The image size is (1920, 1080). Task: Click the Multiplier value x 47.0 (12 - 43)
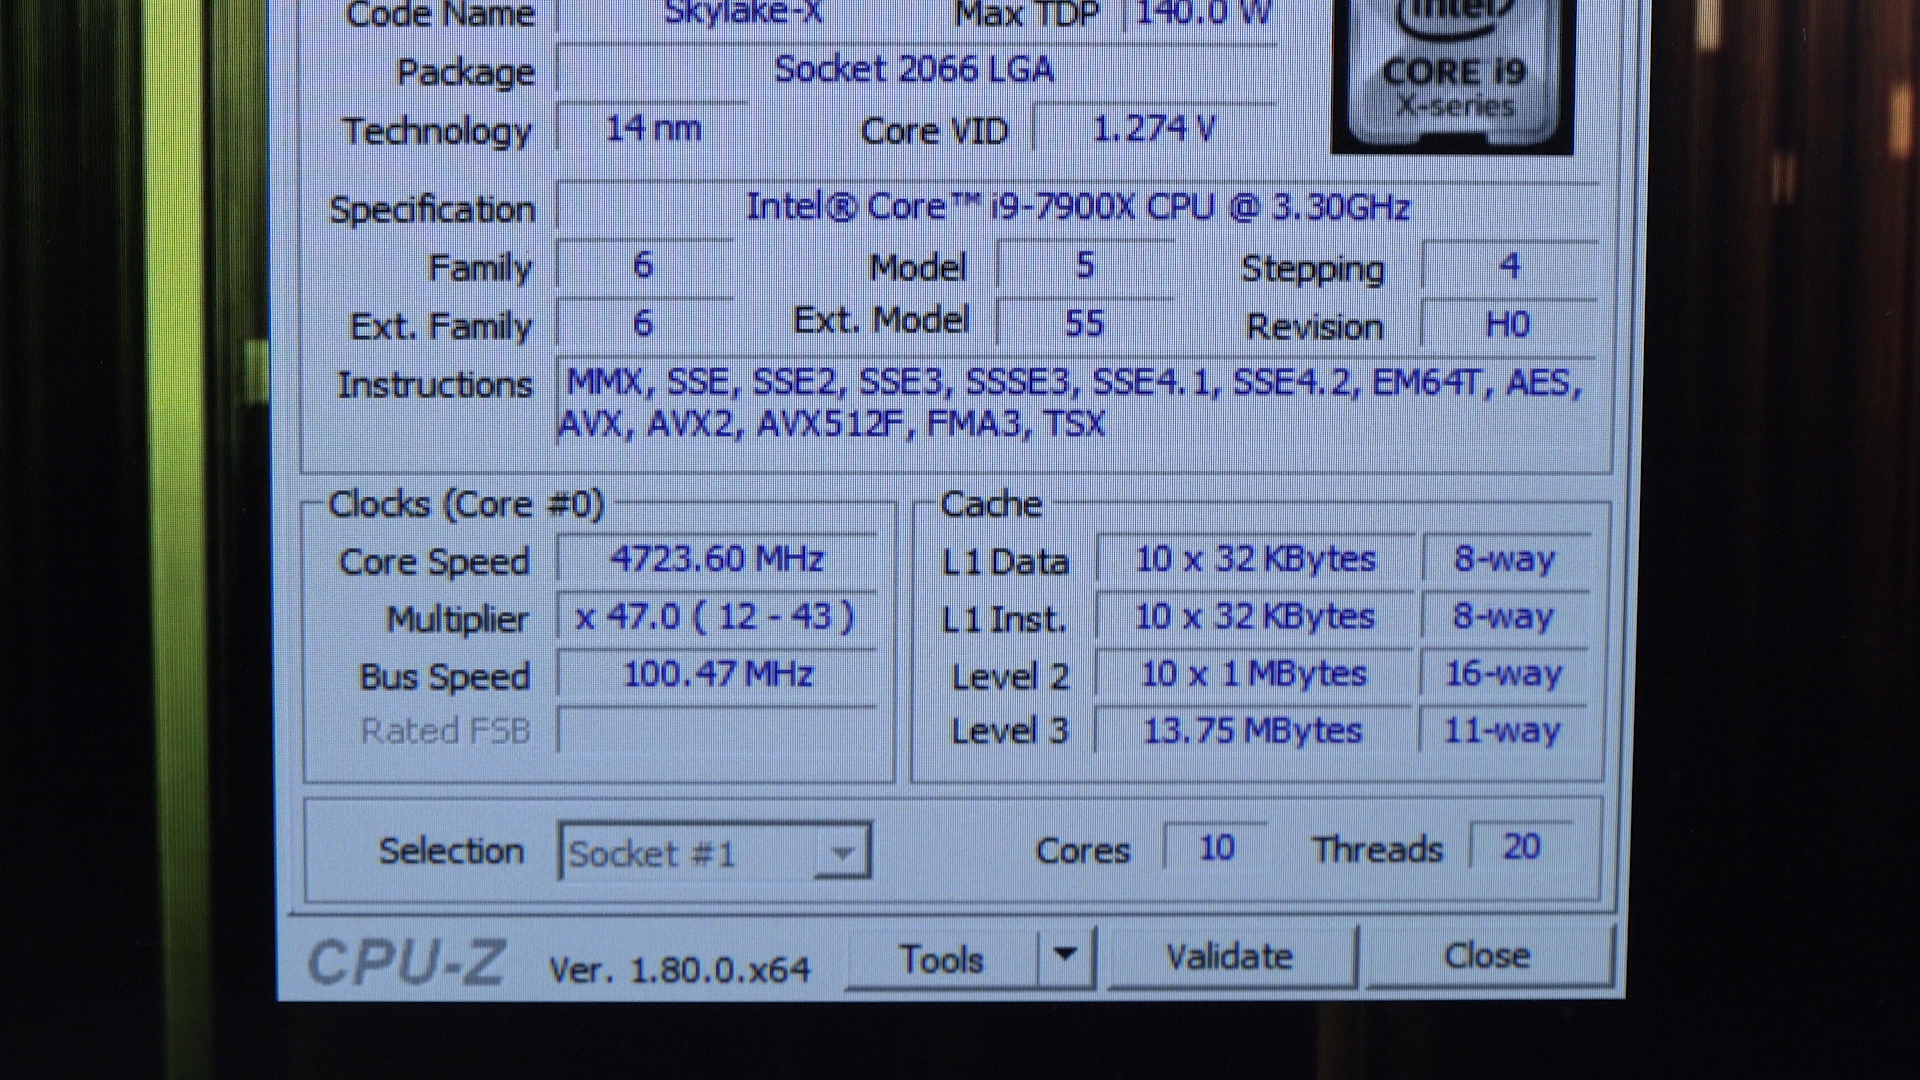coord(717,617)
